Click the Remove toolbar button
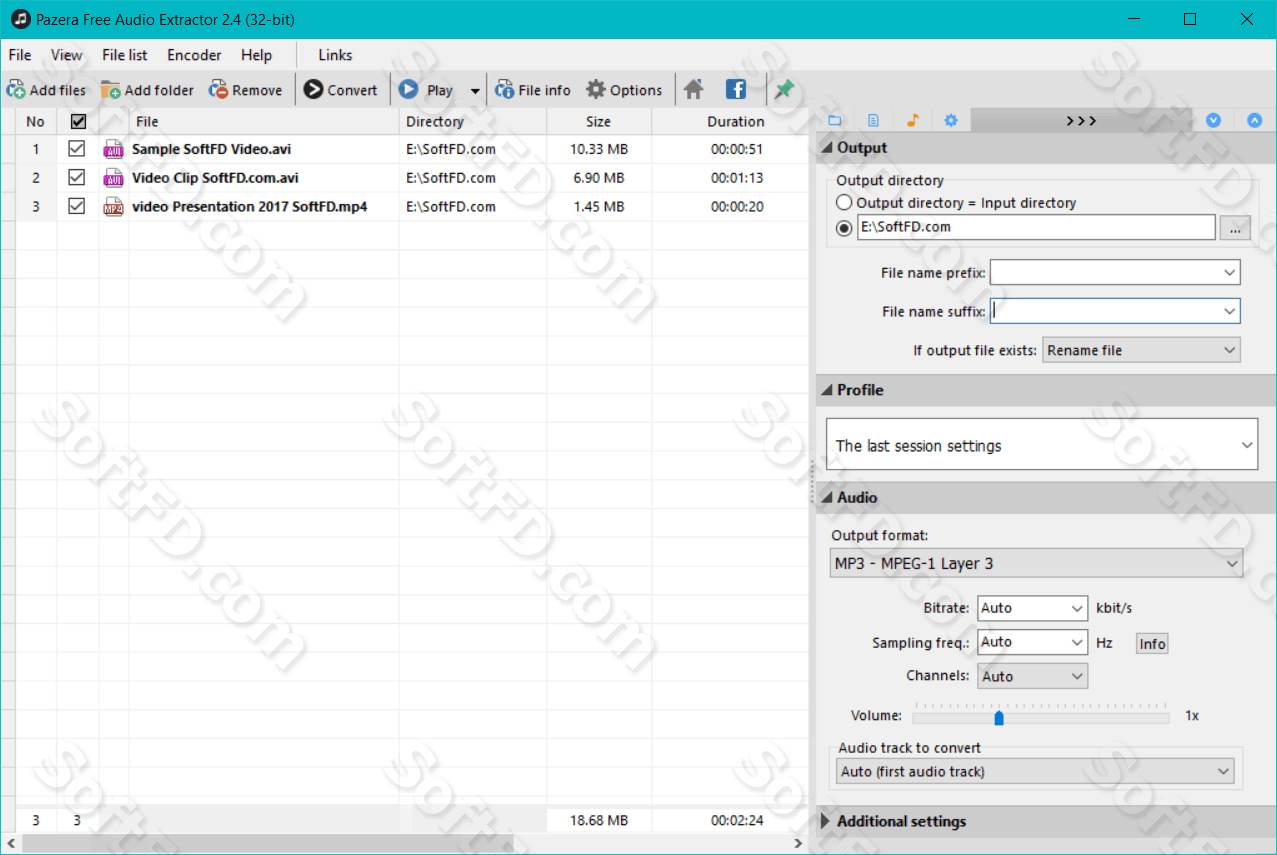The width and height of the screenshot is (1277, 855). point(246,90)
